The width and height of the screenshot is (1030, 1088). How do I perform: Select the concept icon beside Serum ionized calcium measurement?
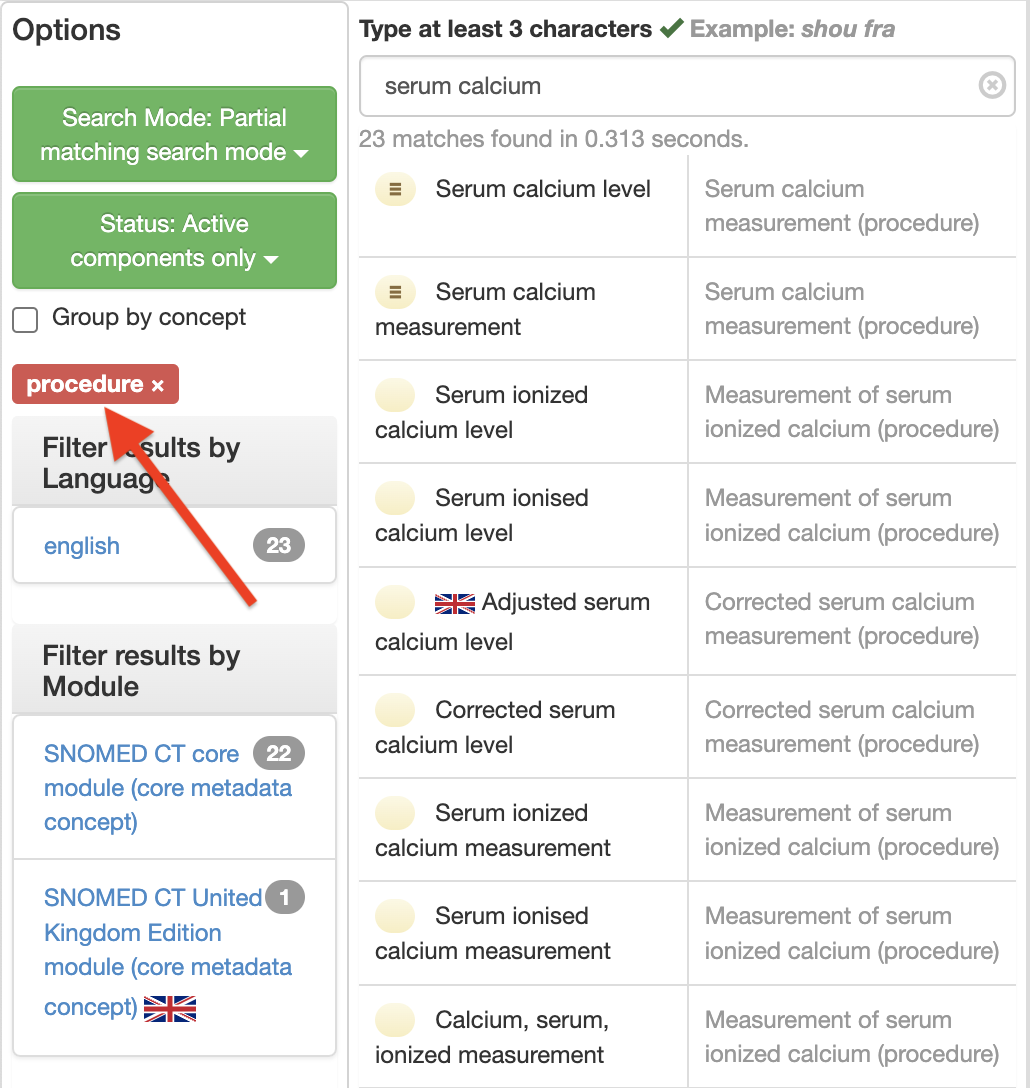click(395, 813)
